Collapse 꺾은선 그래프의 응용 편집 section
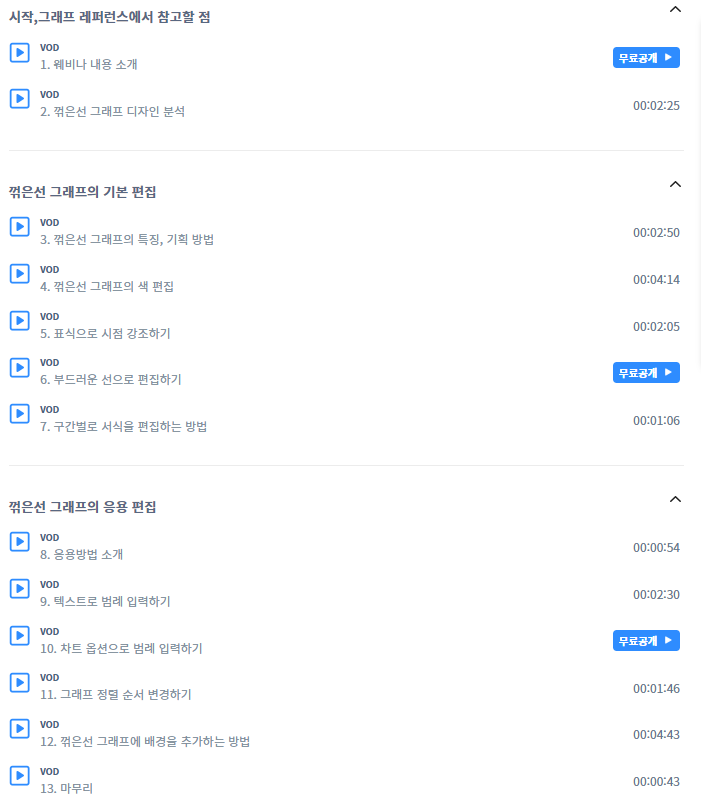This screenshot has width=701, height=806. tap(675, 500)
